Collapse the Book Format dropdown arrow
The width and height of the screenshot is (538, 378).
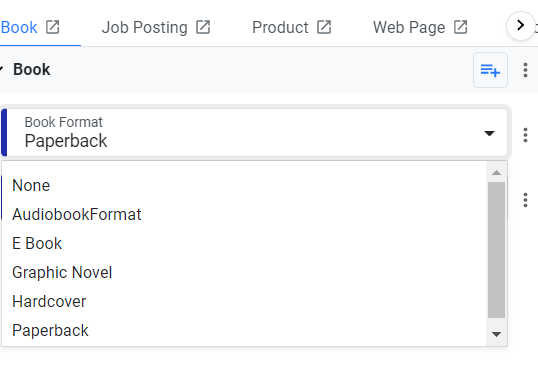(489, 133)
